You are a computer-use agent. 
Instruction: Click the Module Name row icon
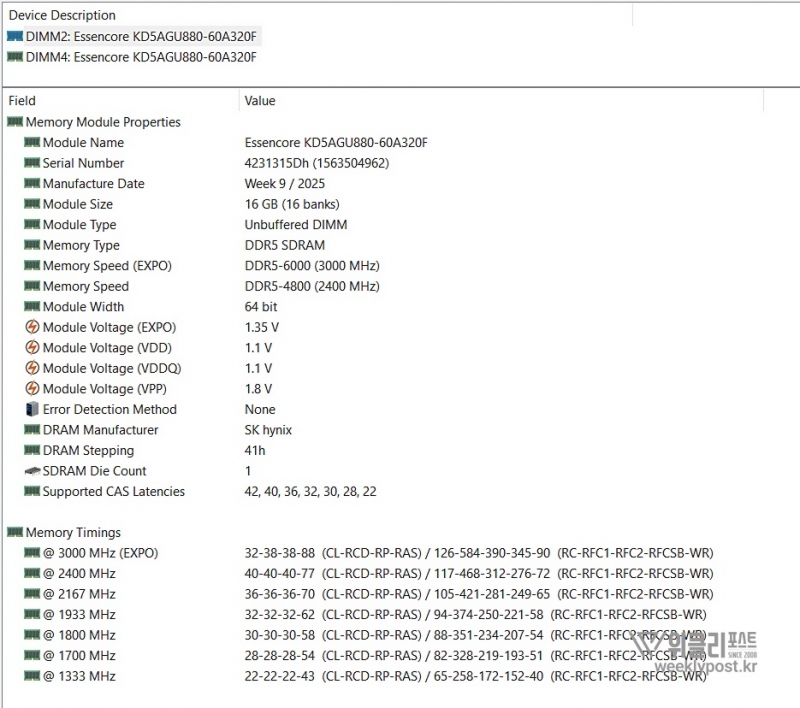pyautogui.click(x=32, y=142)
